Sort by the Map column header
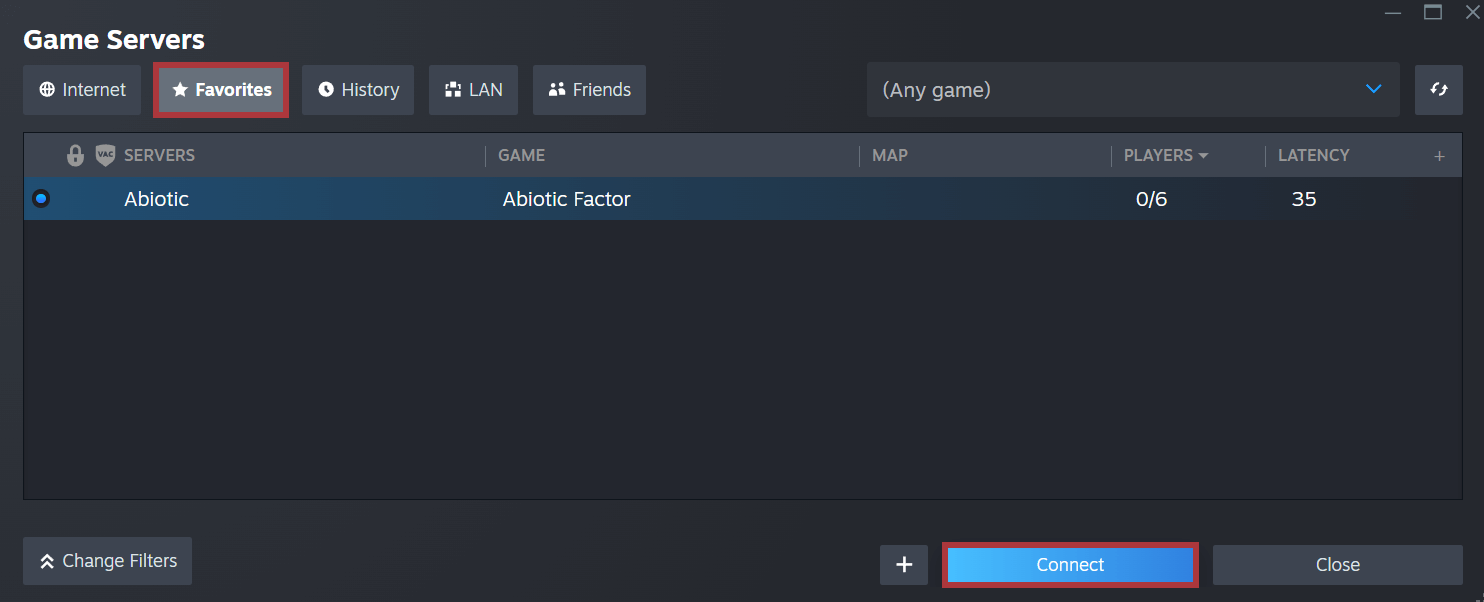The image size is (1484, 602). 890,155
